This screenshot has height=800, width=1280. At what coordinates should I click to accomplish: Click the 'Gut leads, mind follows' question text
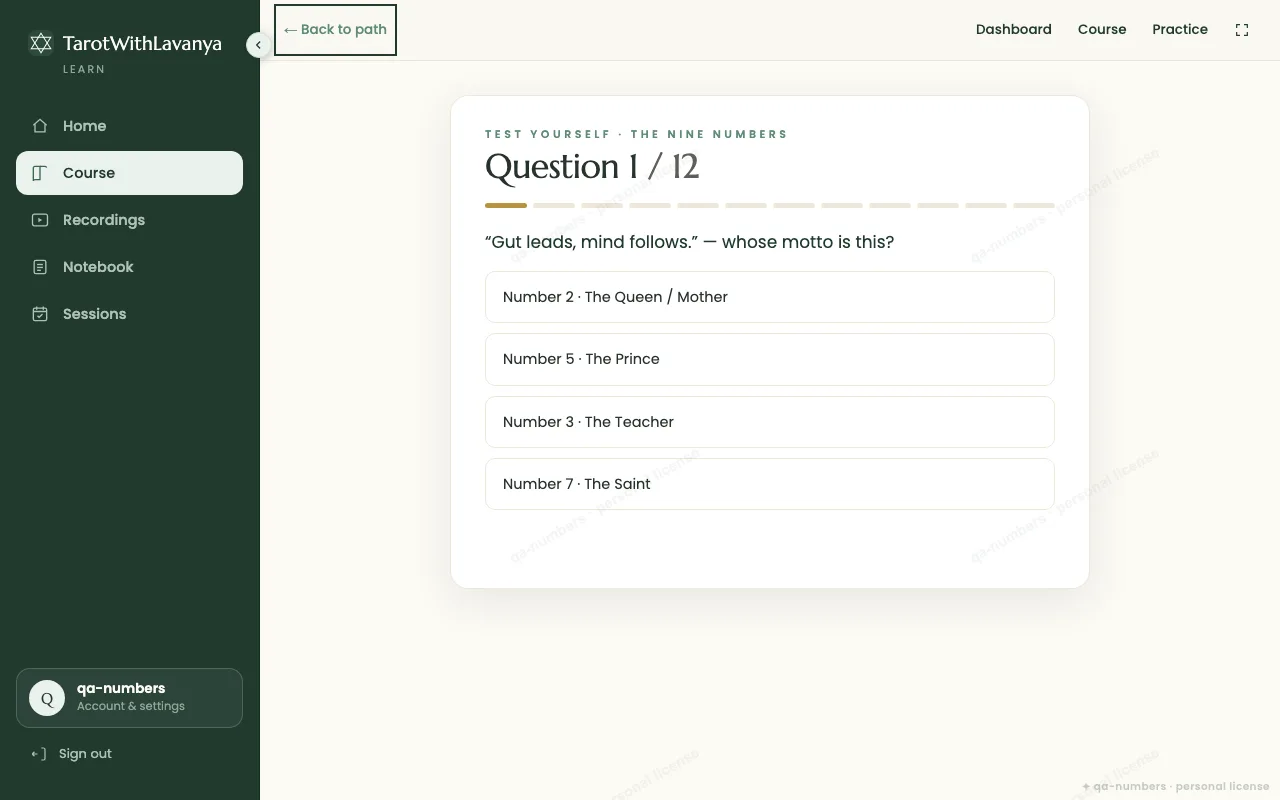pos(689,242)
